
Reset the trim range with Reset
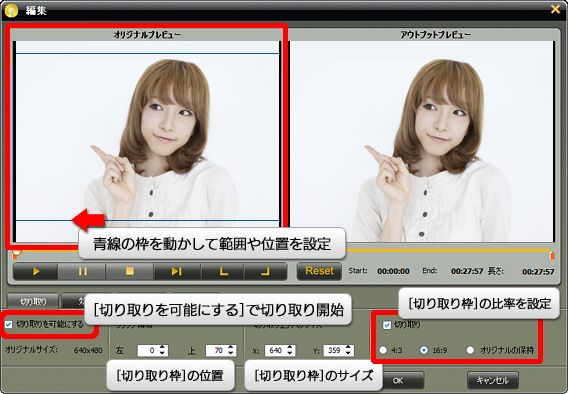pos(319,271)
